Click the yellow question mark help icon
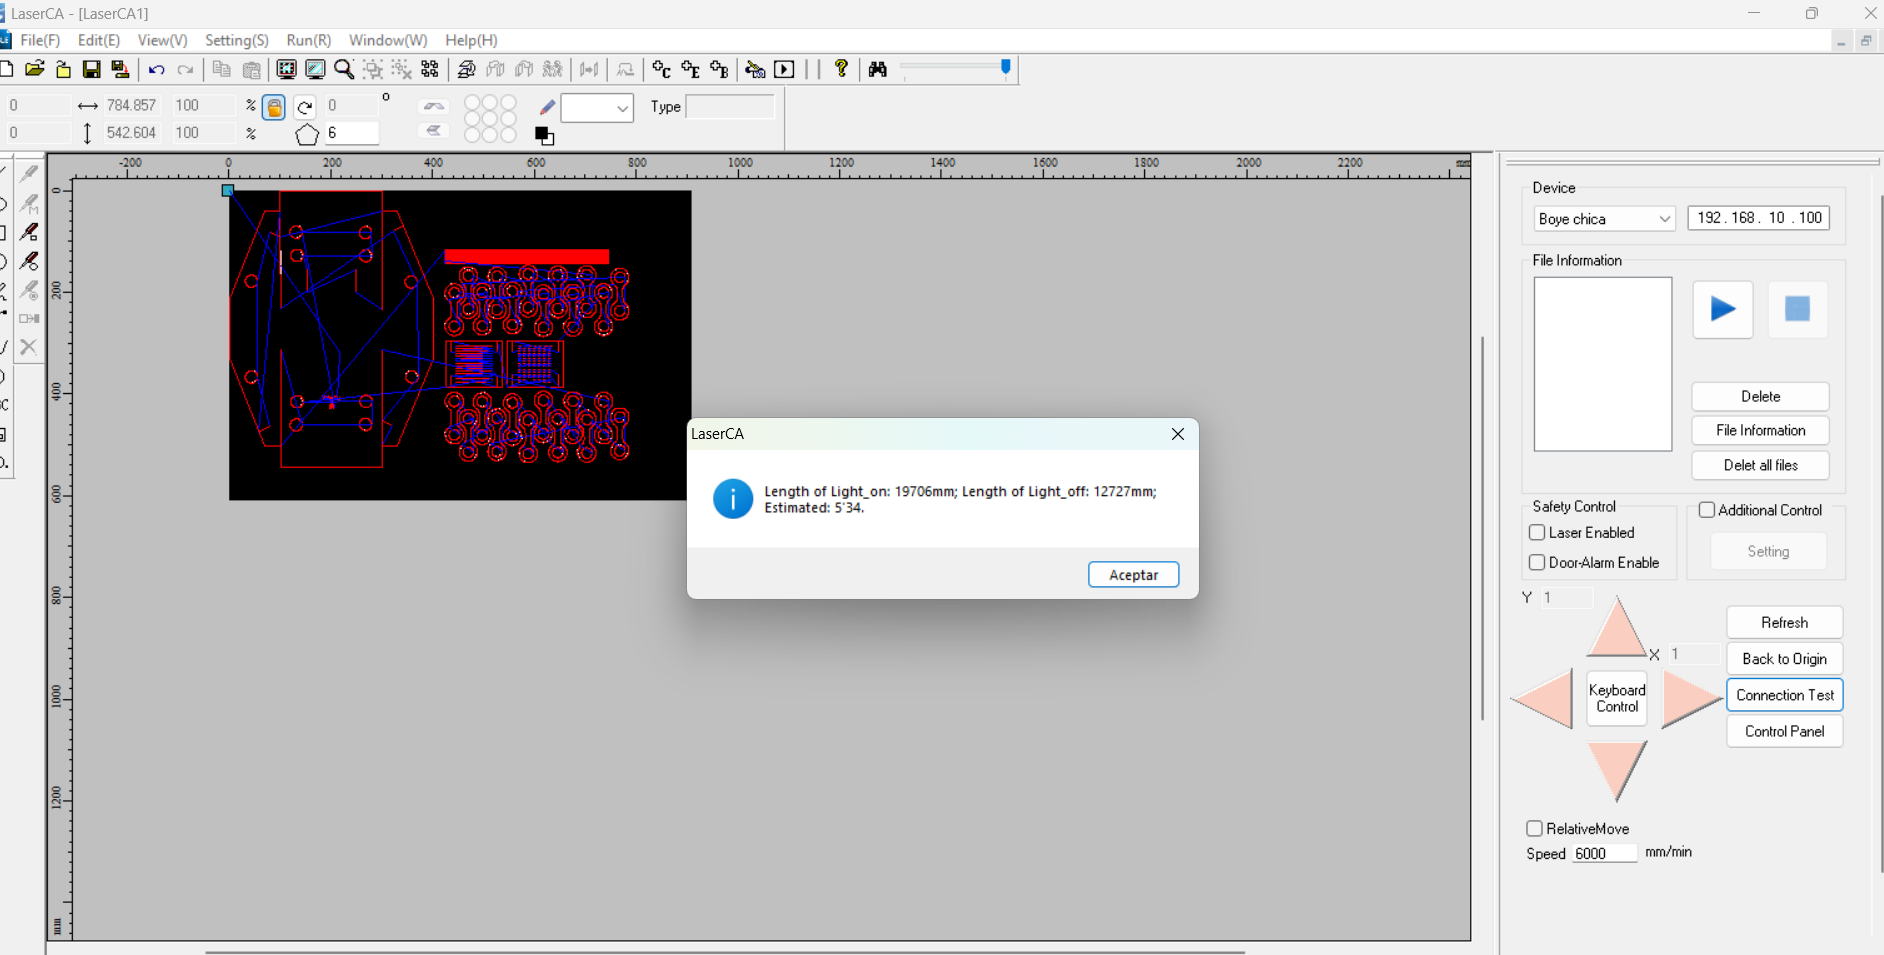Image resolution: width=1884 pixels, height=955 pixels. (841, 68)
